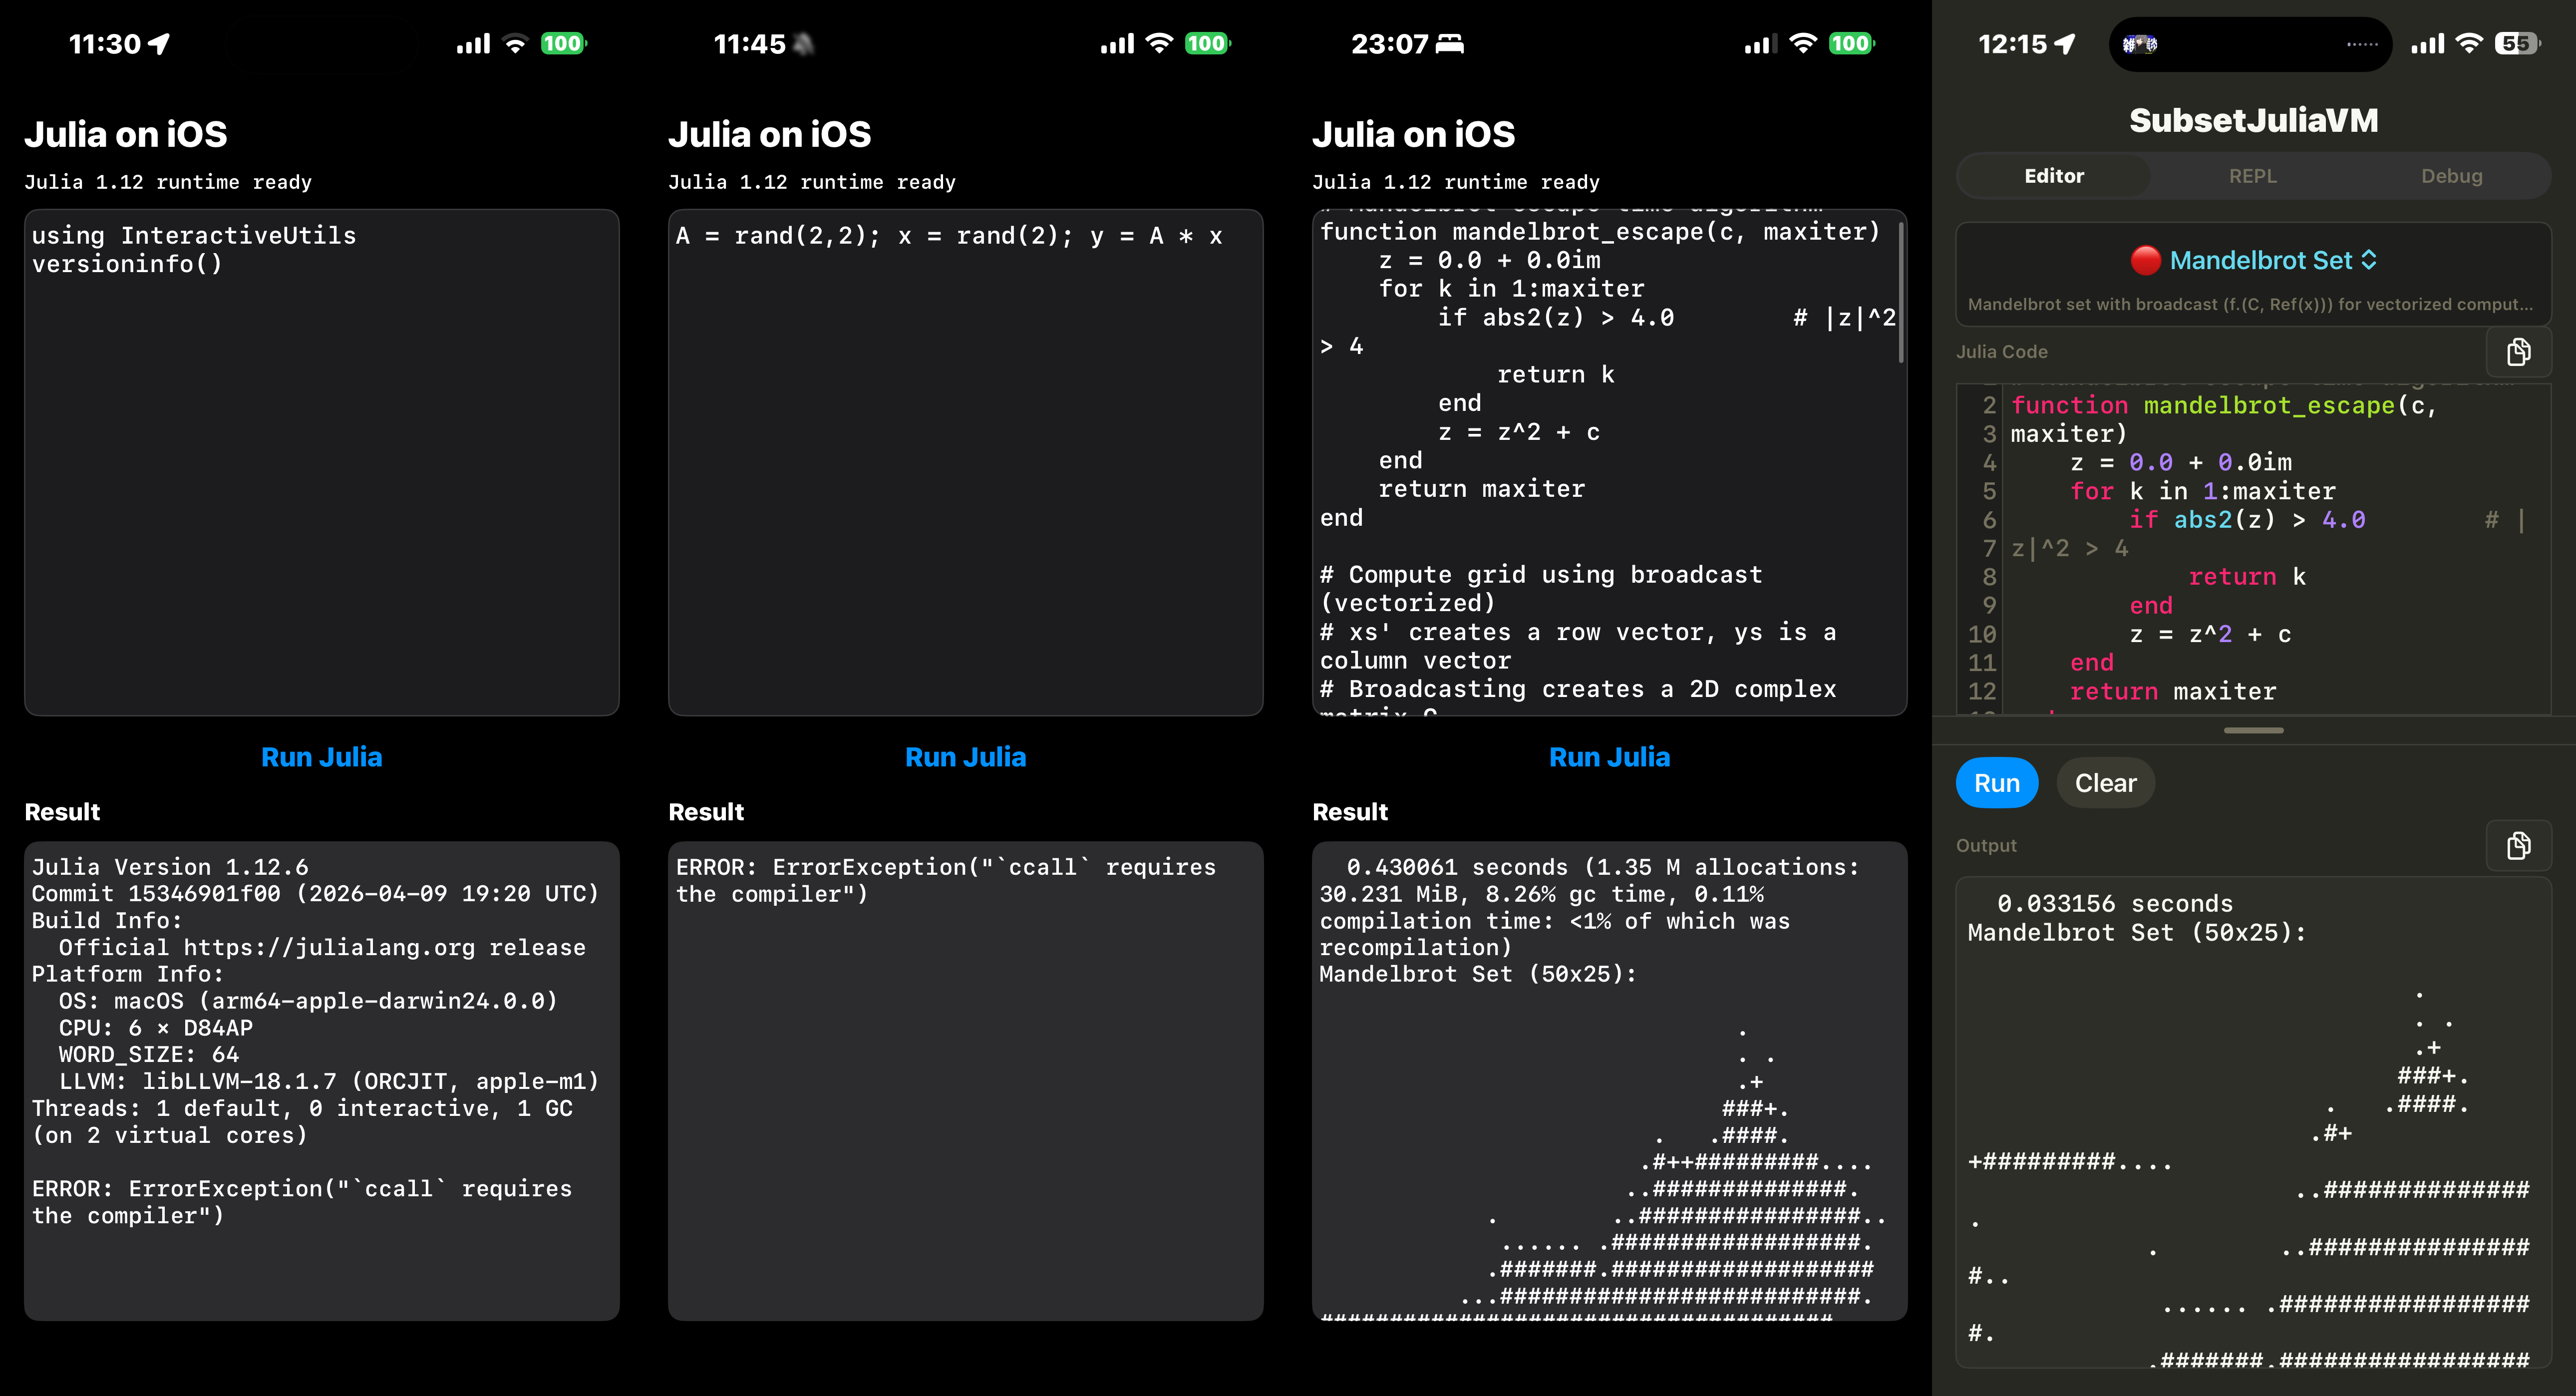The width and height of the screenshot is (2576, 1396).
Task: Tap "Julia on iOS" title on the 11:30 screen
Action: (126, 134)
